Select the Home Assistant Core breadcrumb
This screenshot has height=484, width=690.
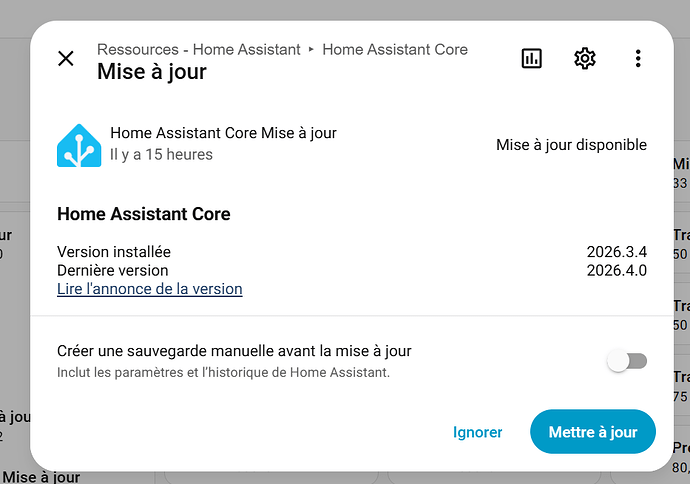[x=394, y=49]
